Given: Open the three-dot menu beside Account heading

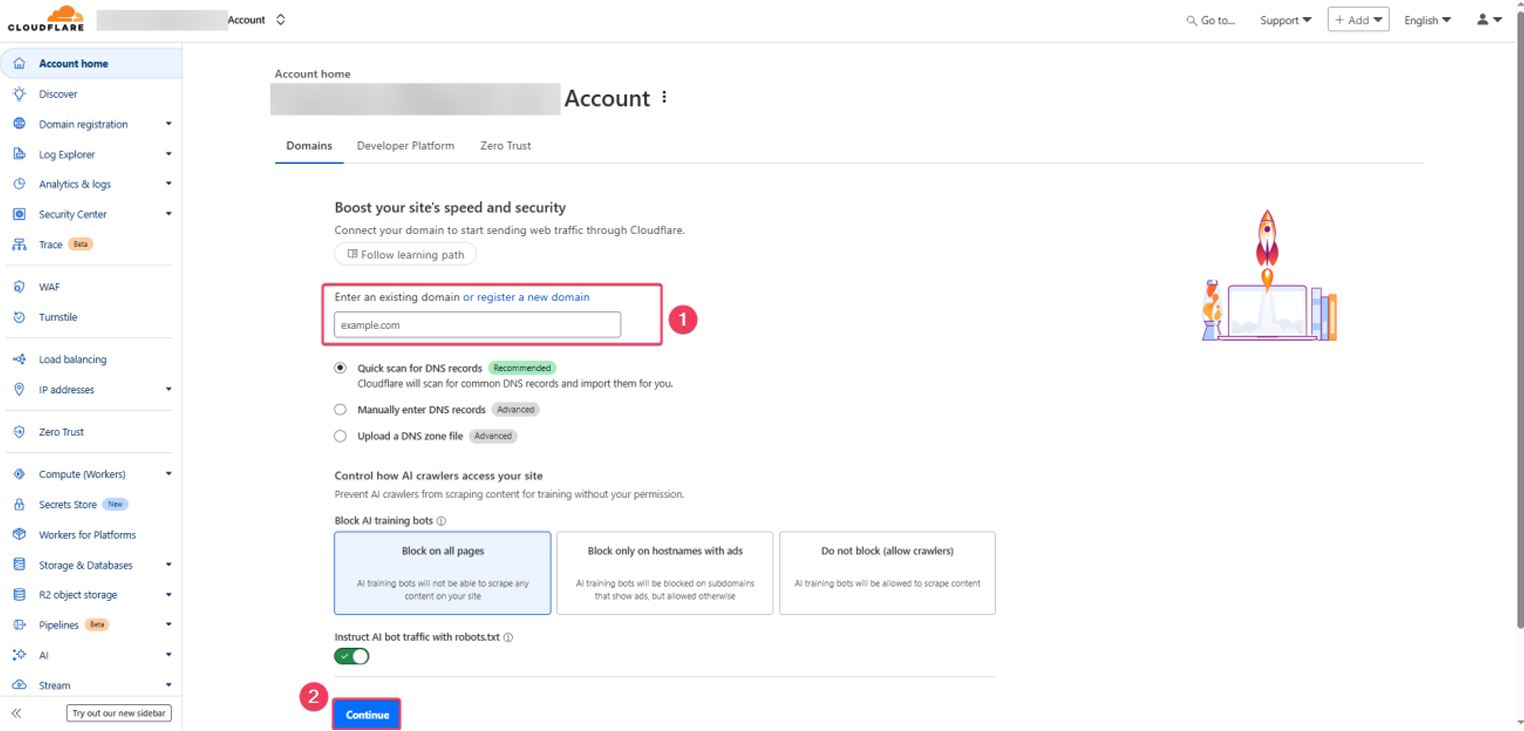Looking at the screenshot, I should 664,98.
